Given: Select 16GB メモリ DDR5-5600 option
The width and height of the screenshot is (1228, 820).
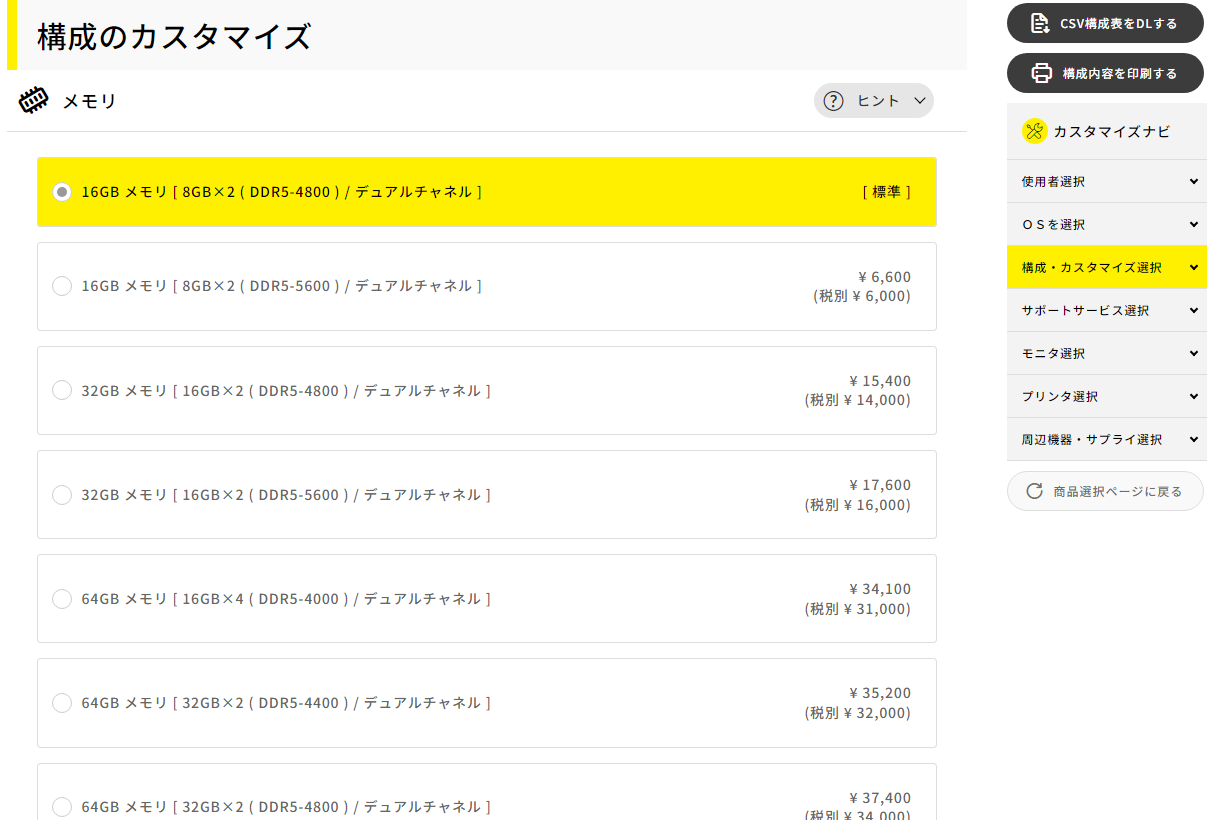Looking at the screenshot, I should point(61,286).
